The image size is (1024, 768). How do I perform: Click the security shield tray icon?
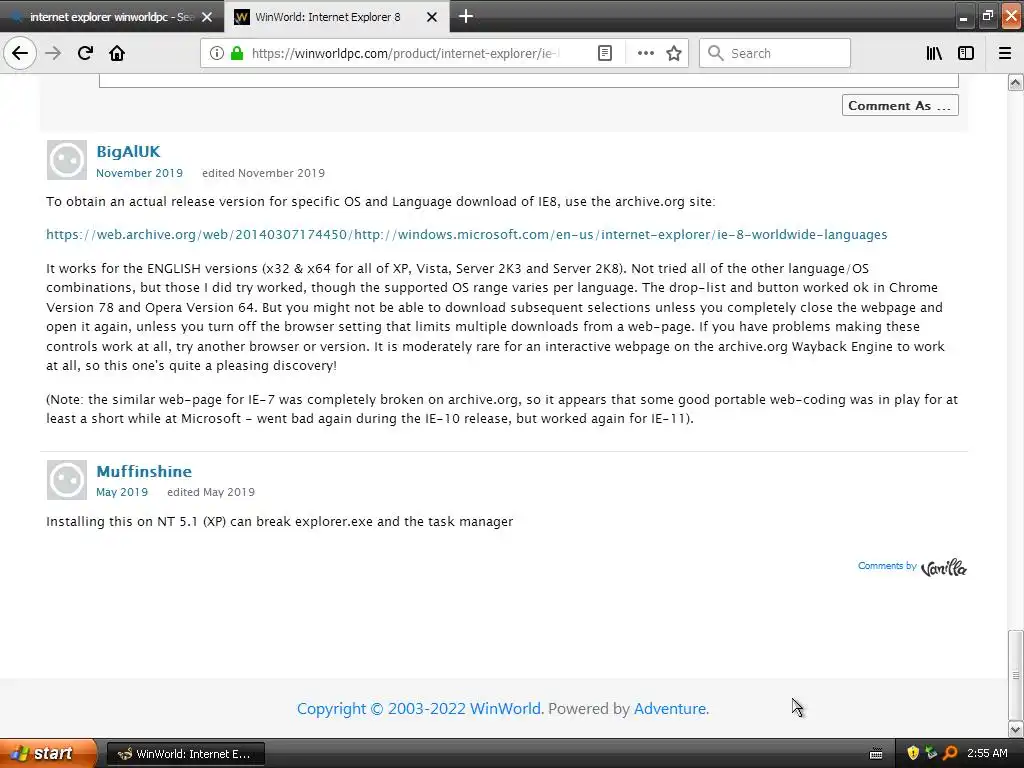pos(913,753)
